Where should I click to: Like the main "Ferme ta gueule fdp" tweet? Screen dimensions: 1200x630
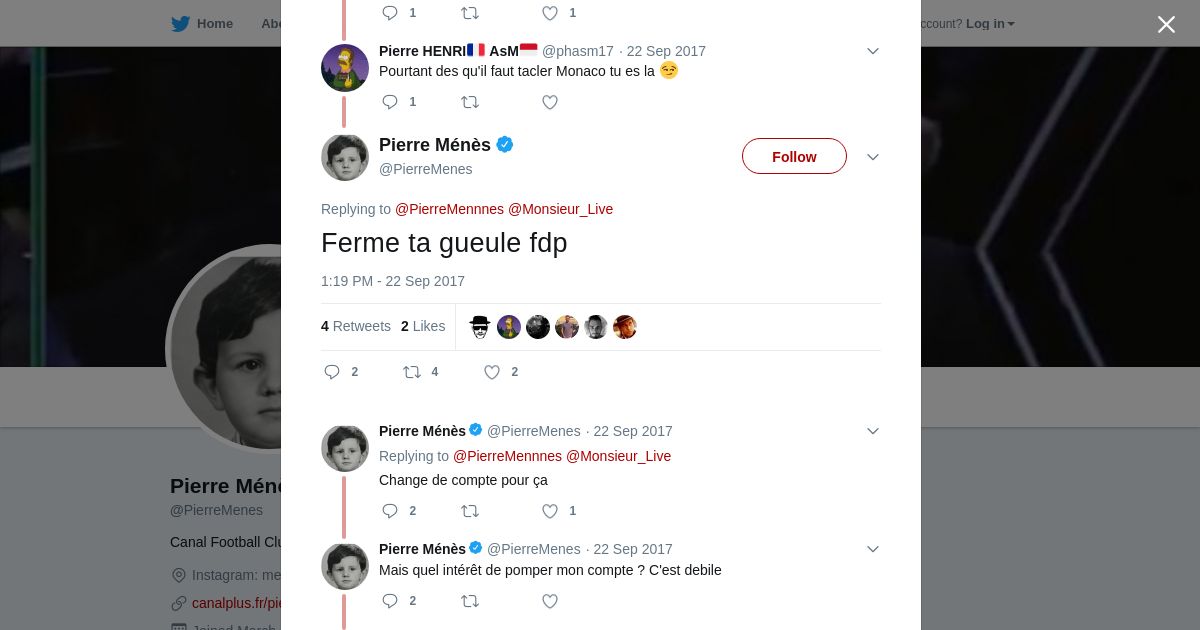tap(492, 372)
